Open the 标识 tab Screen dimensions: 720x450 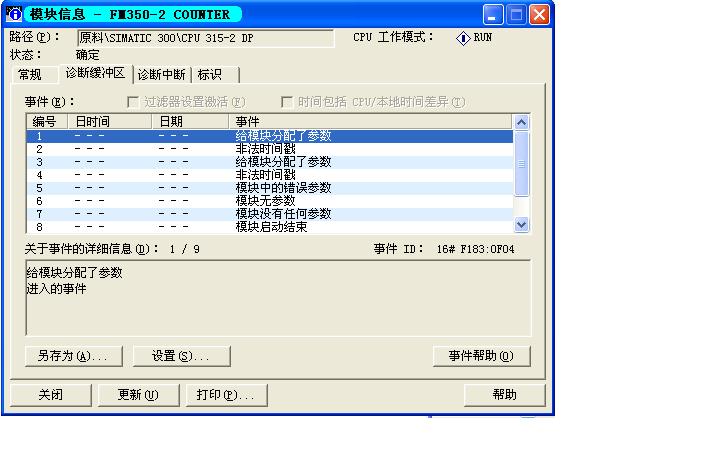[215, 74]
